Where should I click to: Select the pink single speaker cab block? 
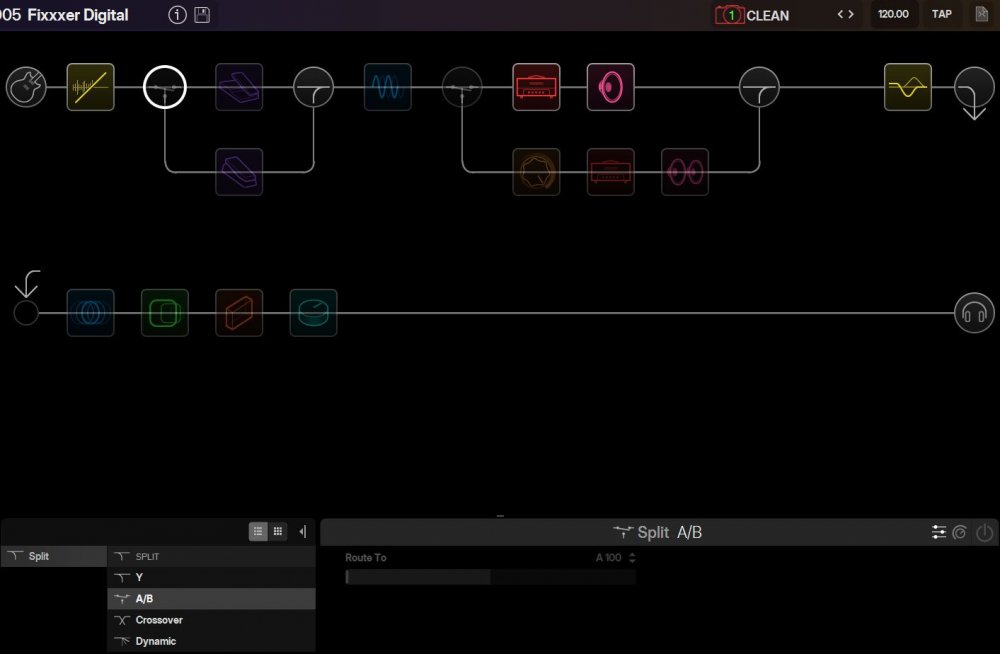tap(610, 87)
